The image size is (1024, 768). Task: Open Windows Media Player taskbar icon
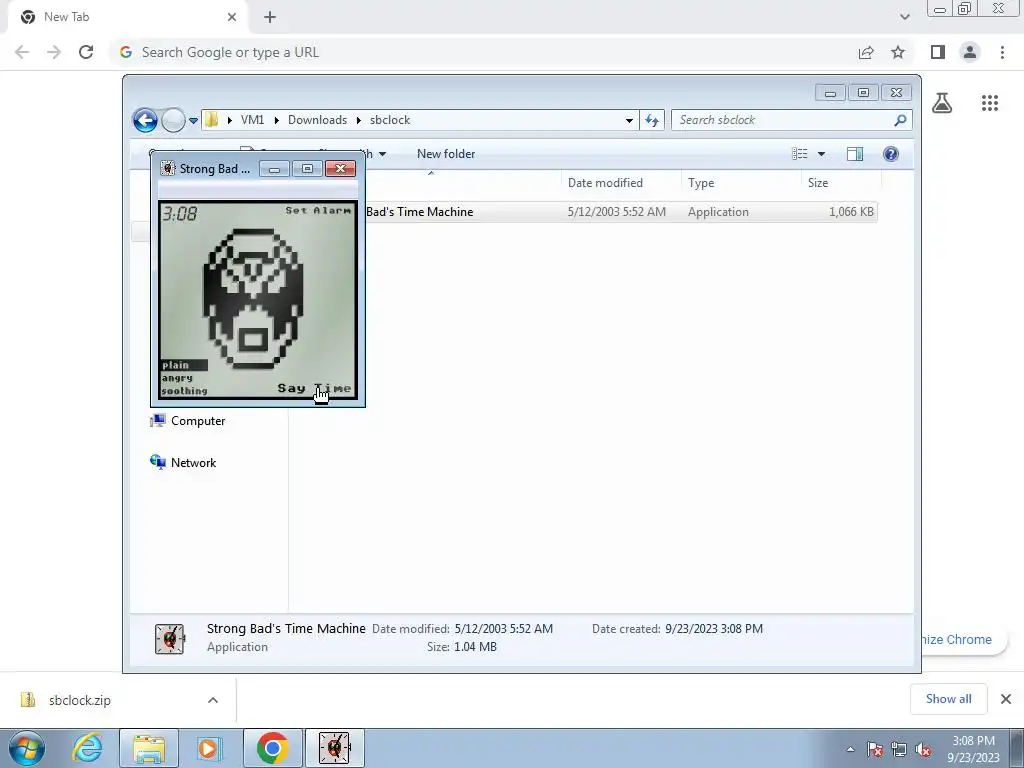(x=209, y=748)
